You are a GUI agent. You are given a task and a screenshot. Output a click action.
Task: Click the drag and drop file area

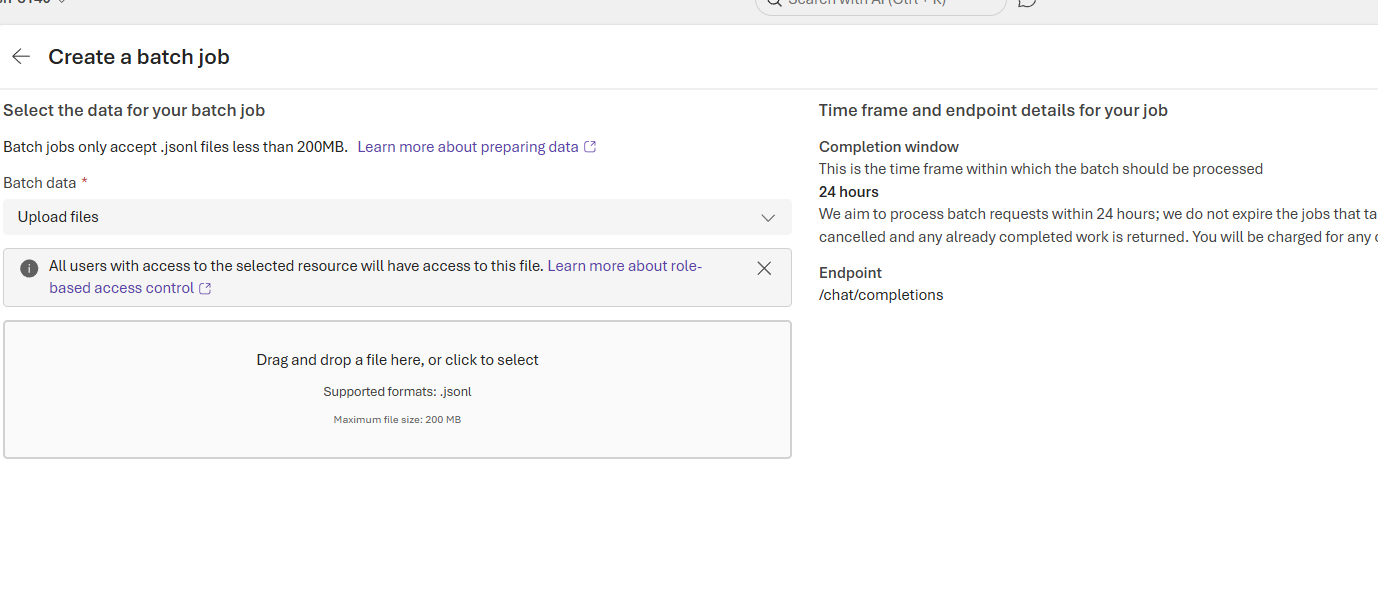pos(397,389)
